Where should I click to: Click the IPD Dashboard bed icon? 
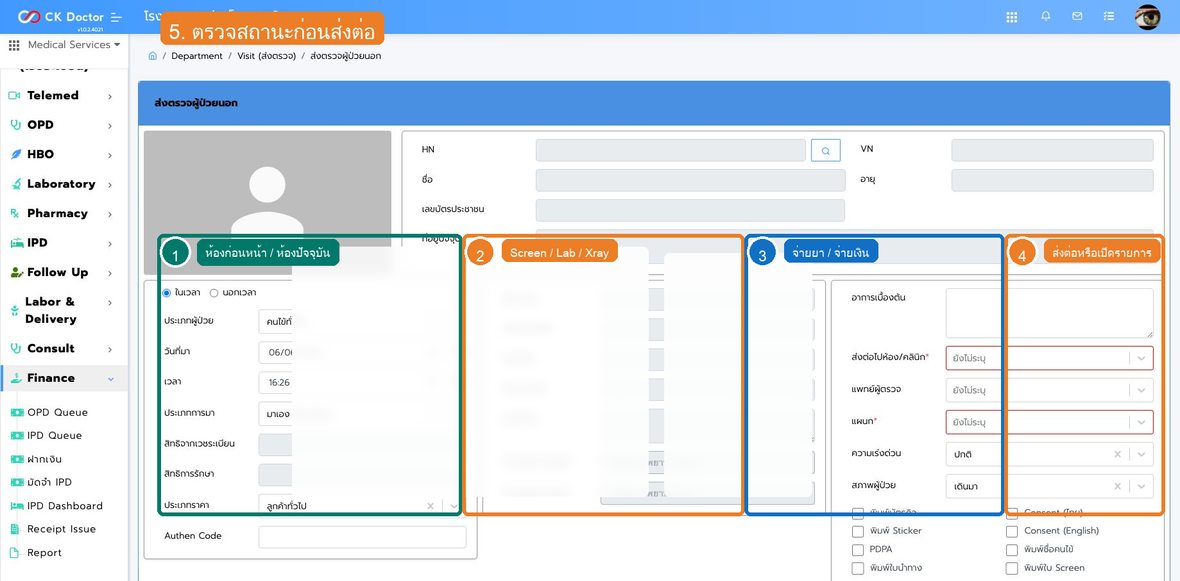(x=16, y=506)
